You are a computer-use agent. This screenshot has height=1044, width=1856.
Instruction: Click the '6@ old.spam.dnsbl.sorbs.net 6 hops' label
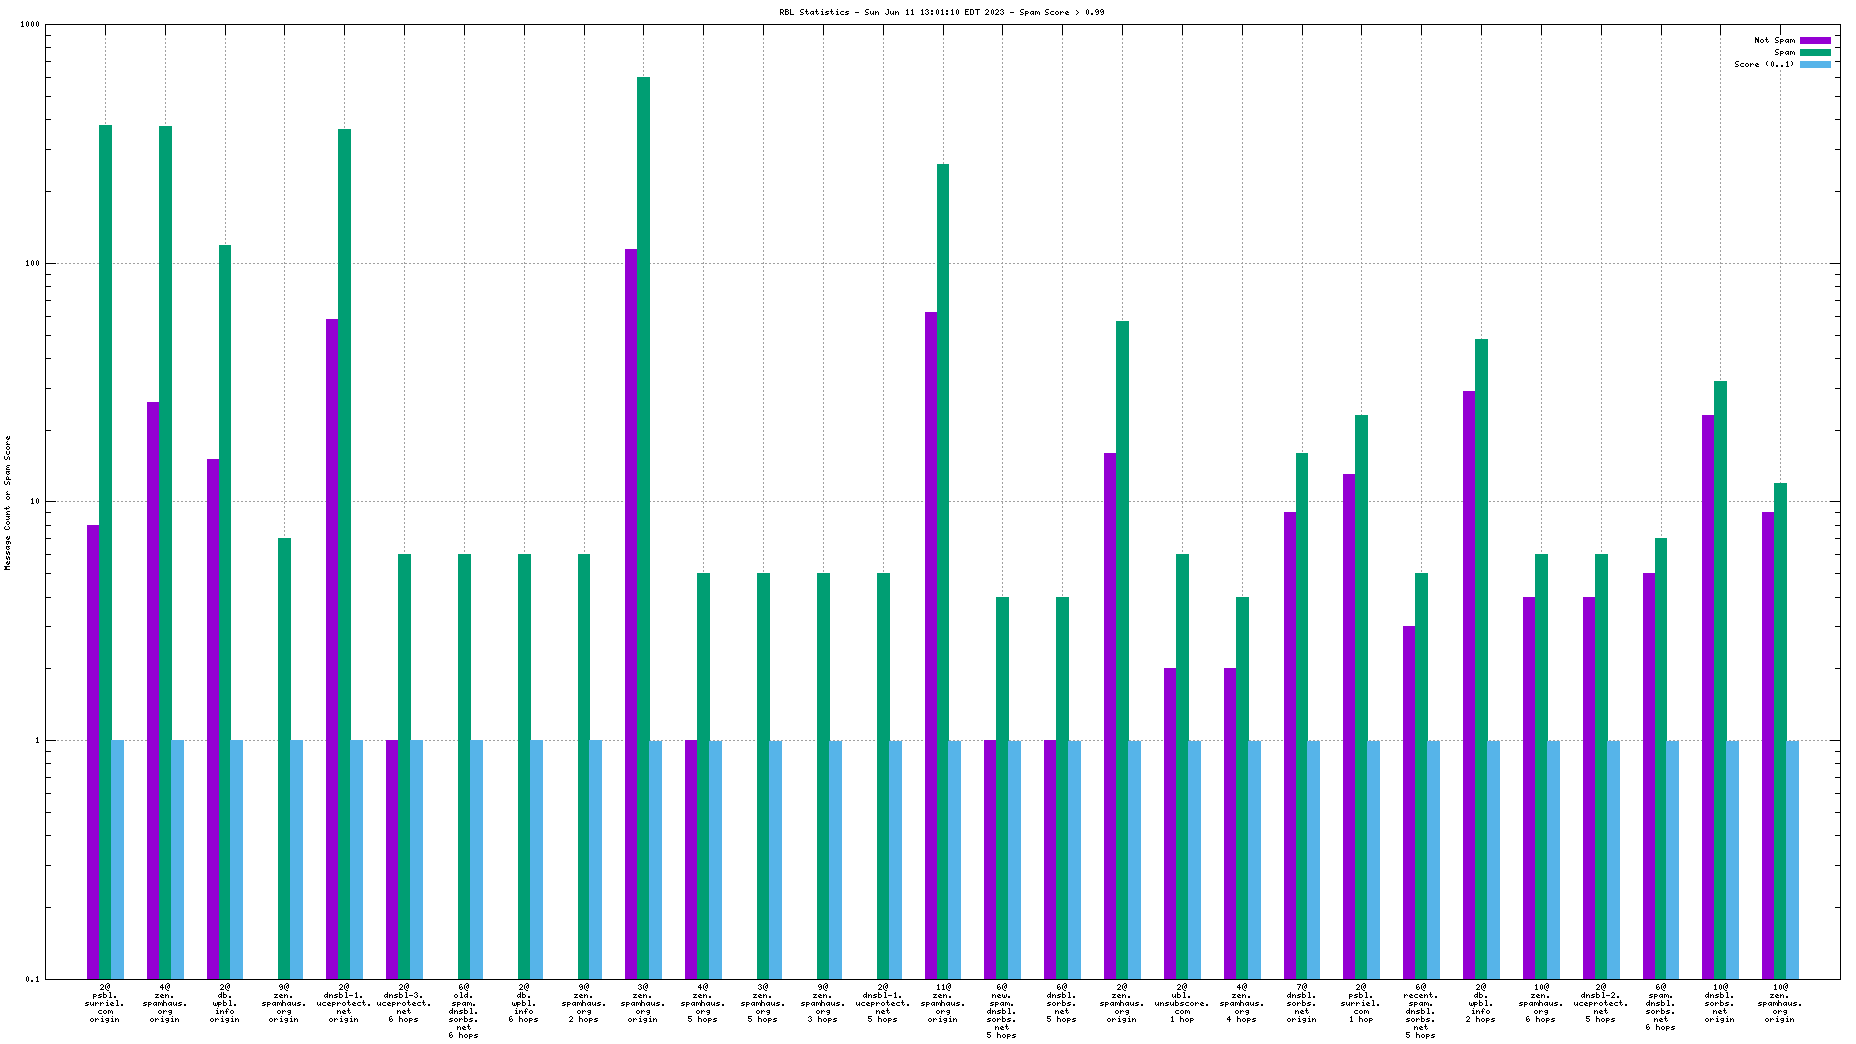click(464, 1011)
